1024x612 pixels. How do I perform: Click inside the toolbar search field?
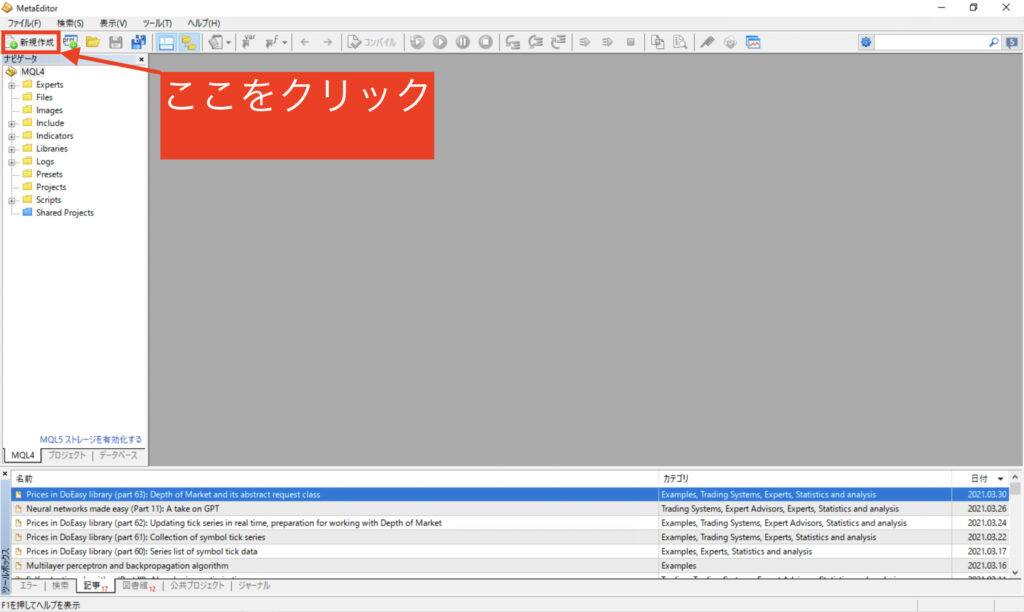(x=931, y=42)
